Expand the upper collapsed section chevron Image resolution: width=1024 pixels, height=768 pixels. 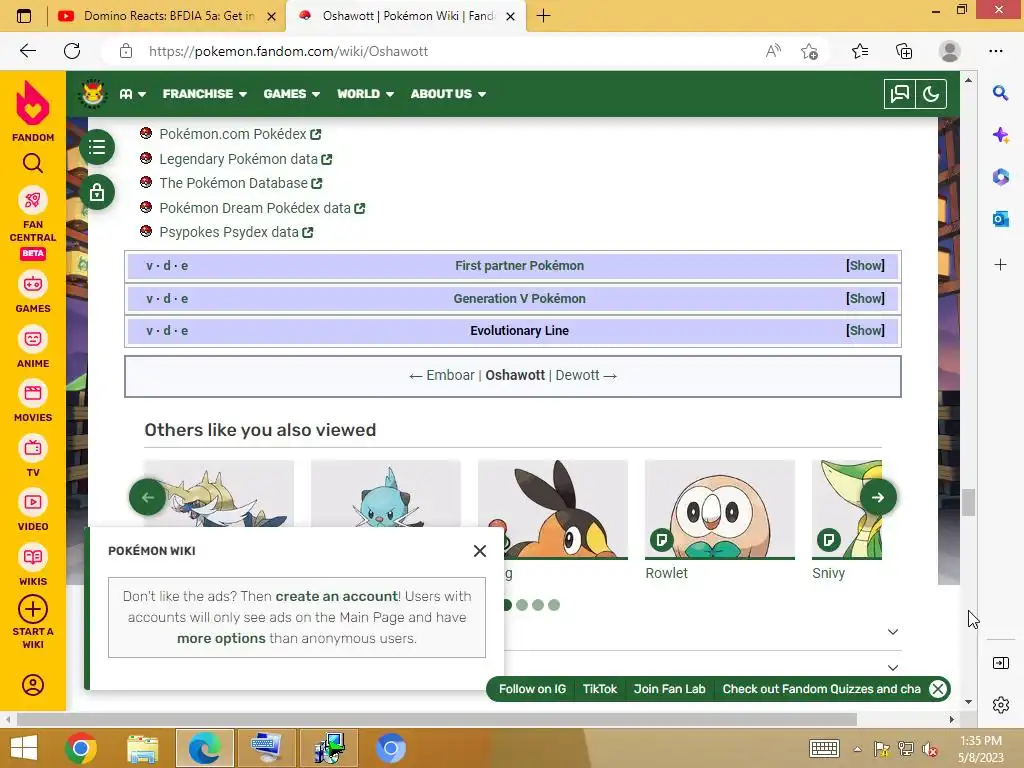tap(893, 632)
